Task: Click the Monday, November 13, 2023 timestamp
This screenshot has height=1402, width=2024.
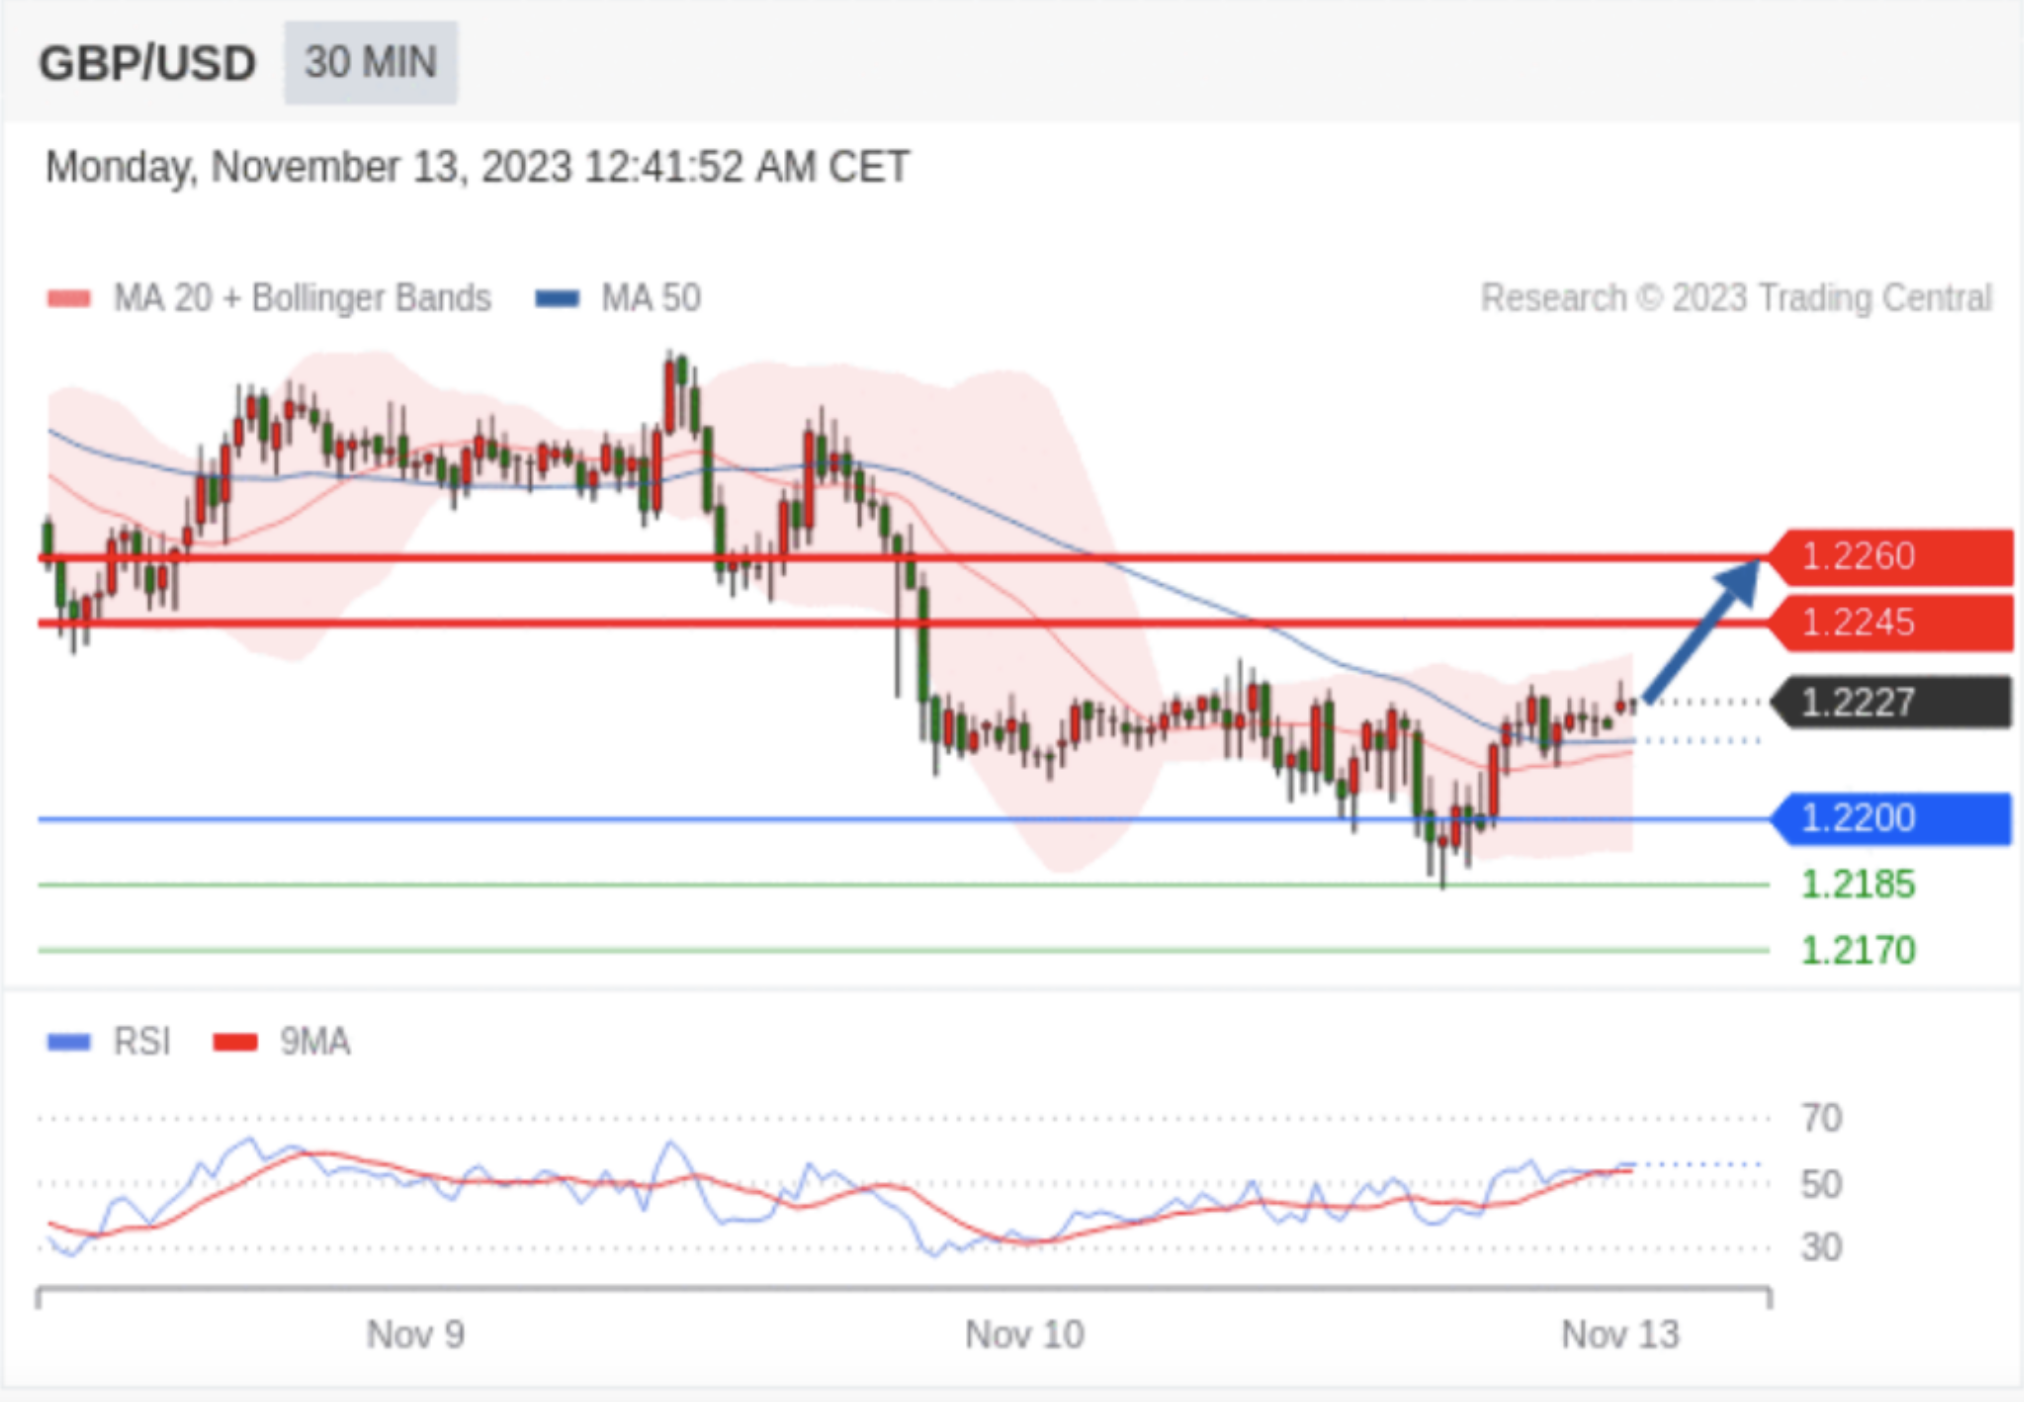Action: pyautogui.click(x=477, y=168)
